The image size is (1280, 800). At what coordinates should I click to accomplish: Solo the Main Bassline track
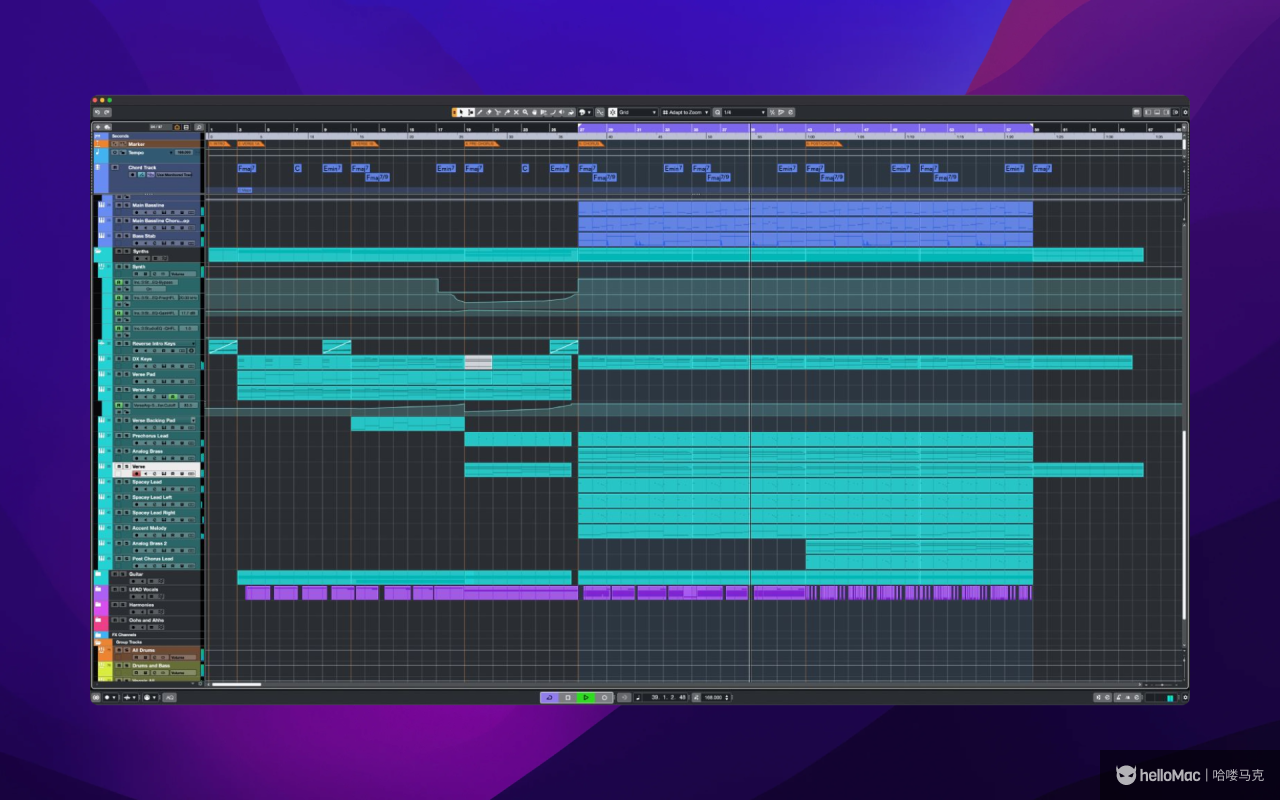pyautogui.click(x=127, y=205)
